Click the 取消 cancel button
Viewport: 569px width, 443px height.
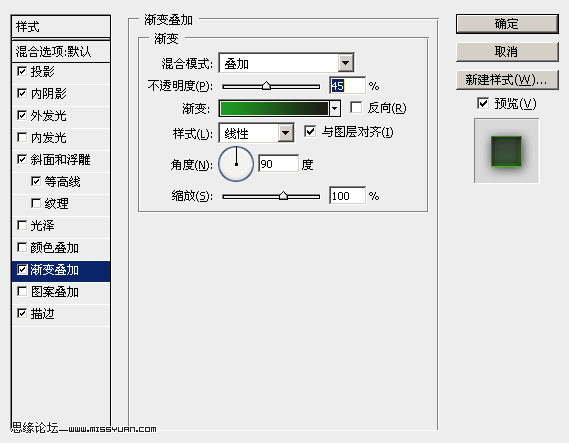[507, 52]
